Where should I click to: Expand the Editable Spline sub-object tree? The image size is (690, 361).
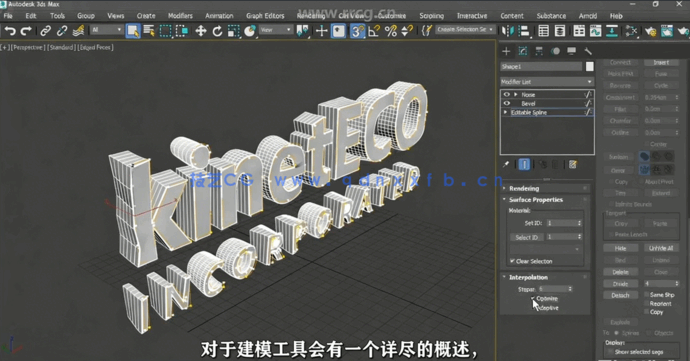click(x=505, y=112)
